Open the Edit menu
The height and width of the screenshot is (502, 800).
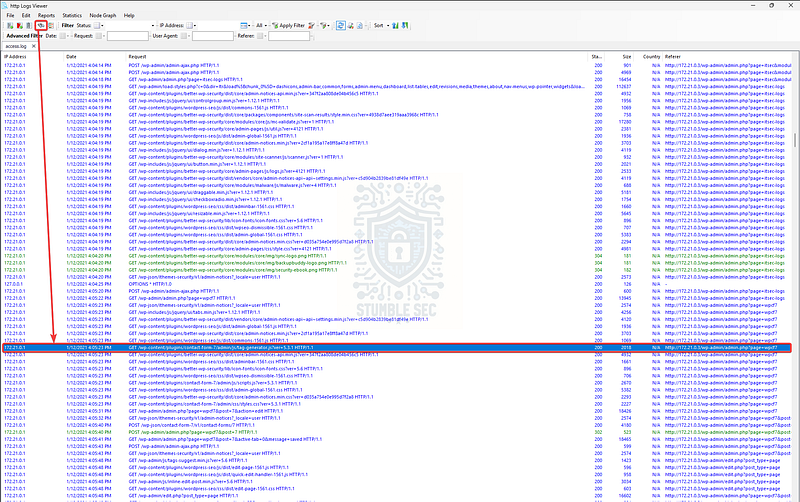[26, 15]
